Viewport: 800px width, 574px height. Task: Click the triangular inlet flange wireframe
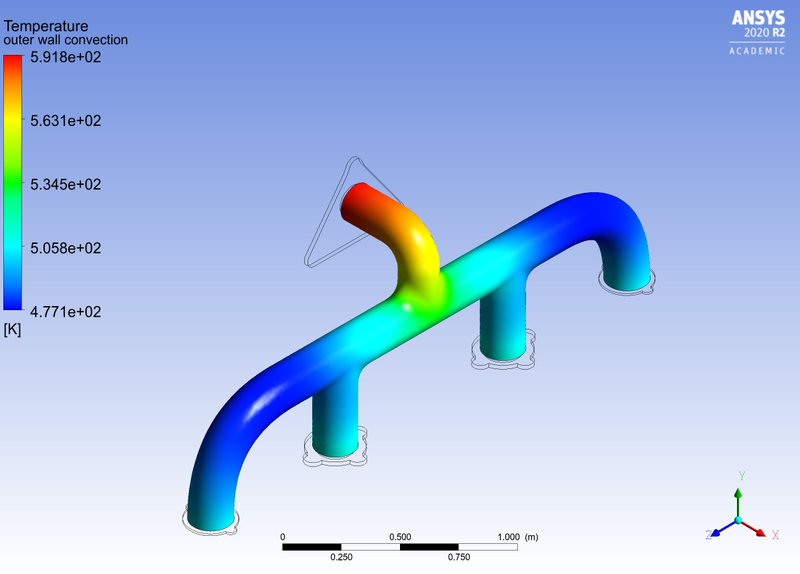(352, 214)
